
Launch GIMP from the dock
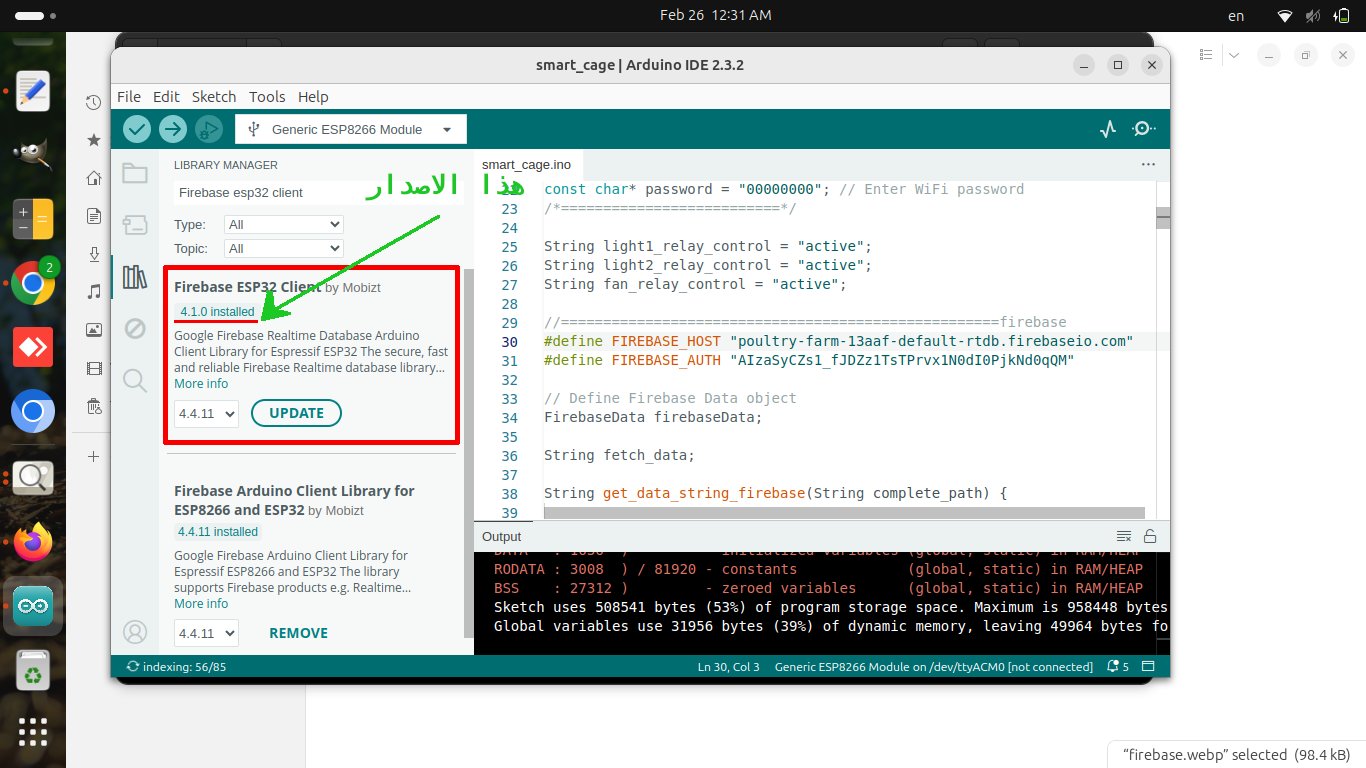click(x=32, y=155)
